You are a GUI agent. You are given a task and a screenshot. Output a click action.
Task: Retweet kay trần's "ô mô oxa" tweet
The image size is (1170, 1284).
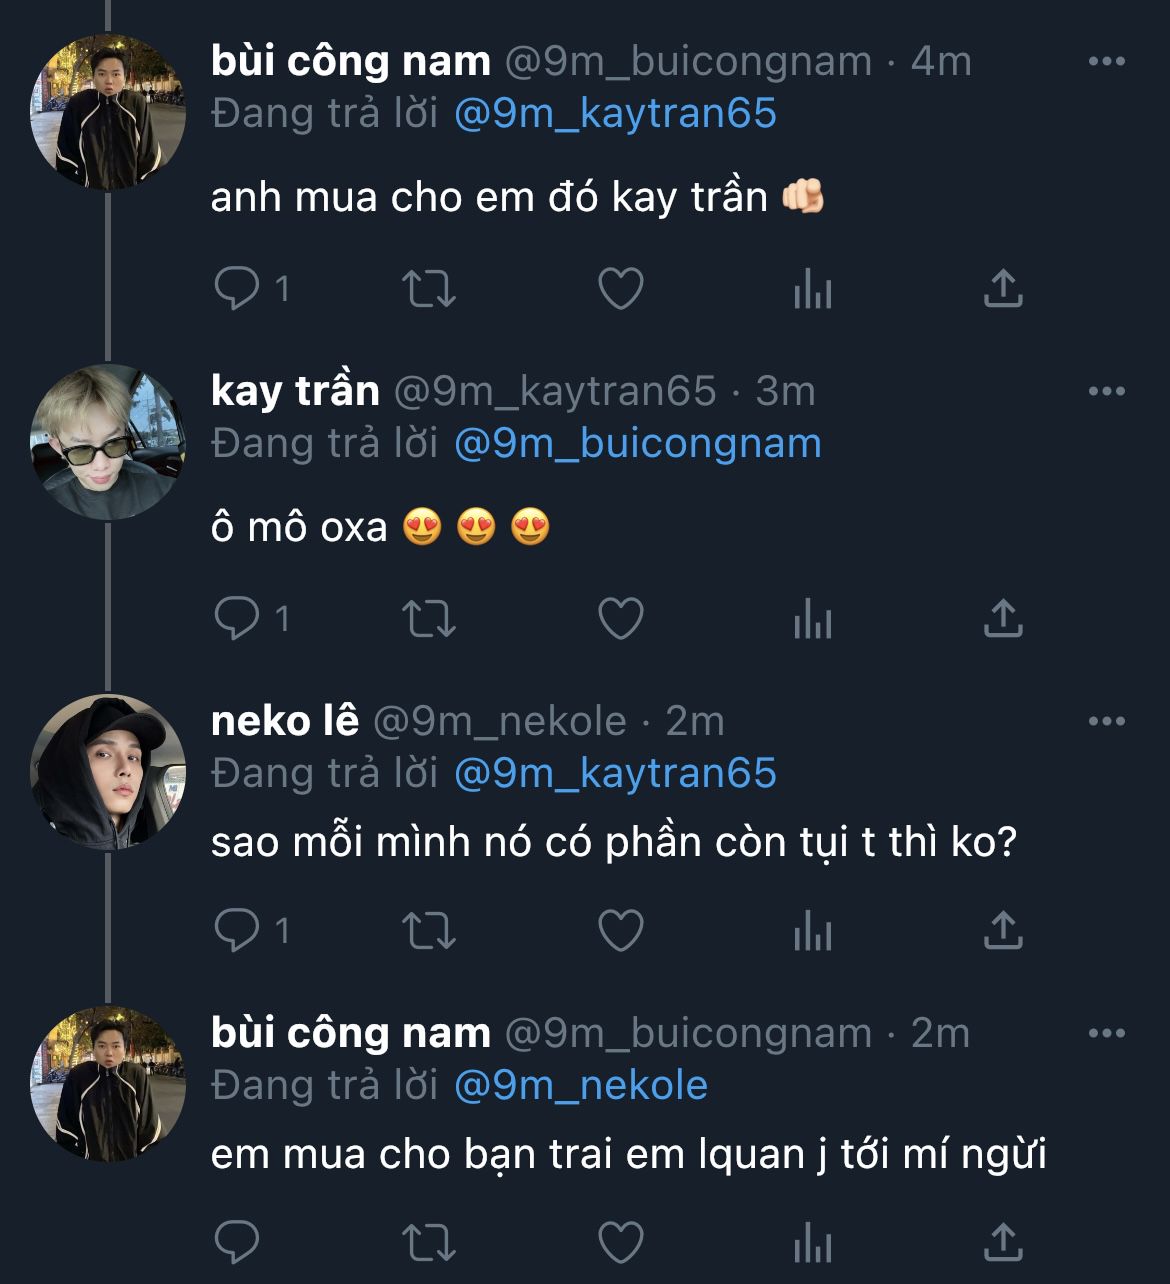(x=429, y=619)
